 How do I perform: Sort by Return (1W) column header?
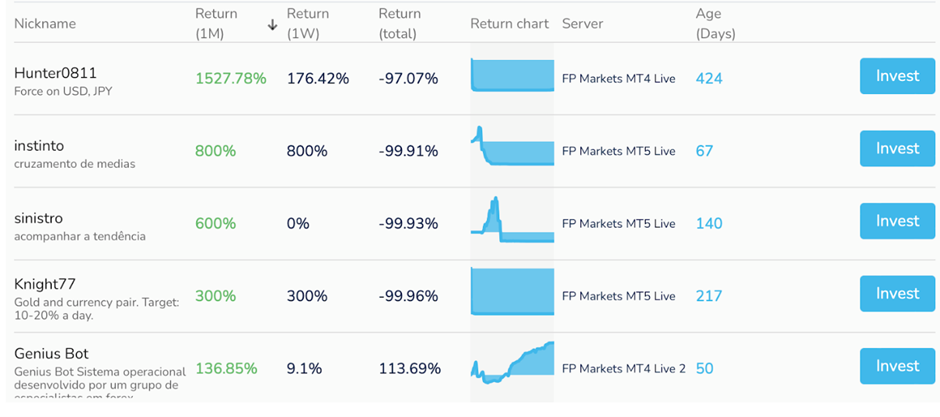[x=308, y=24]
